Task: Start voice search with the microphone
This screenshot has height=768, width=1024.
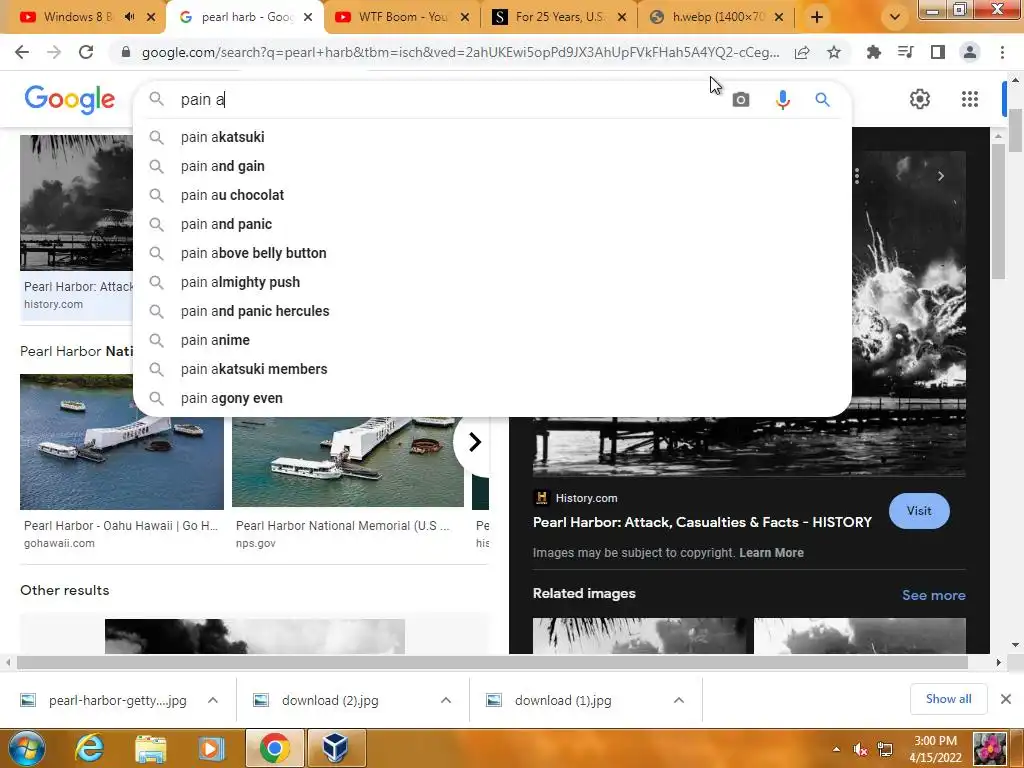Action: [x=782, y=99]
